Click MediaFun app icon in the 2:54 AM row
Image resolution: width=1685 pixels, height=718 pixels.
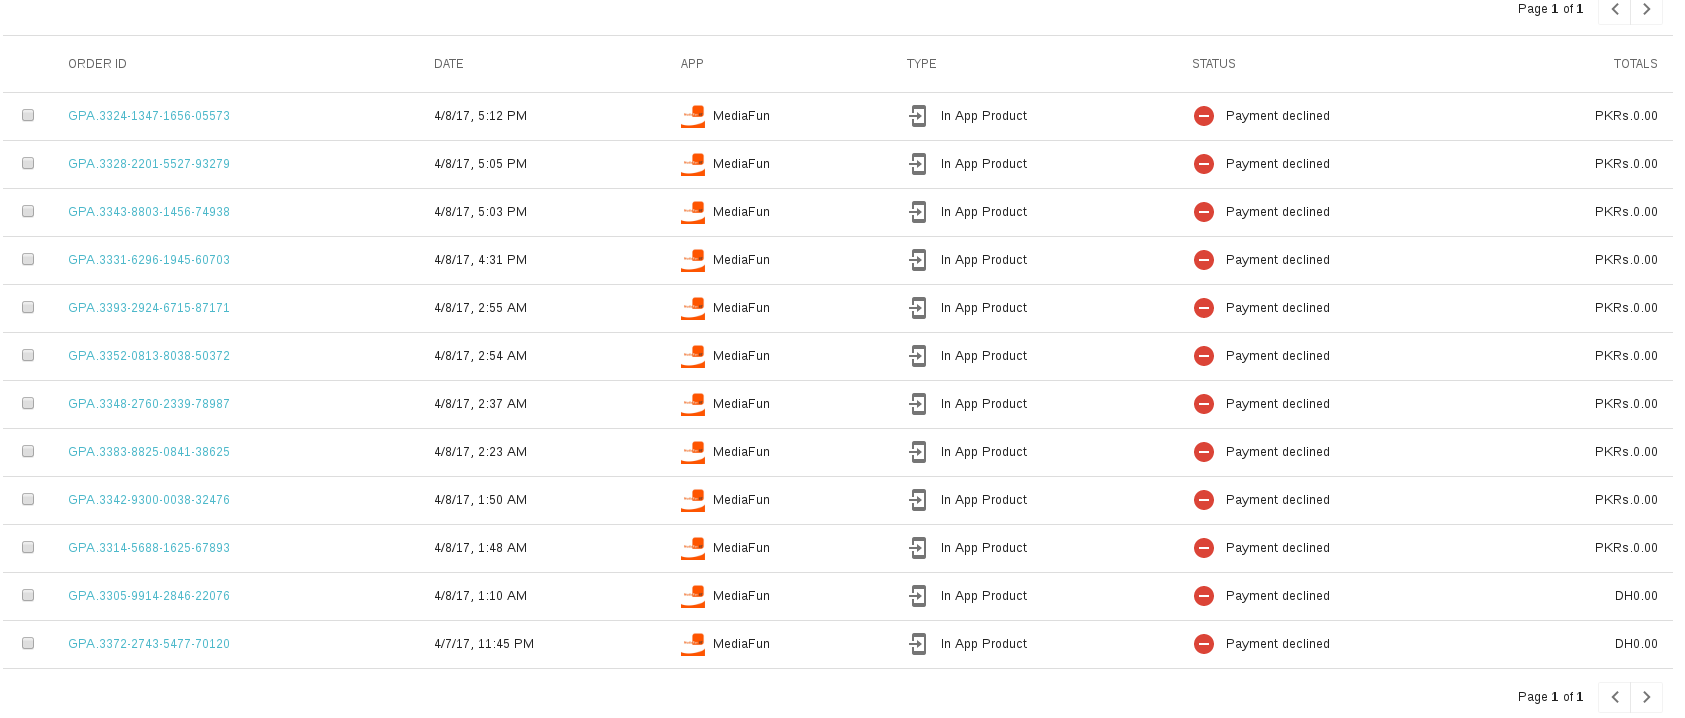[x=693, y=356]
